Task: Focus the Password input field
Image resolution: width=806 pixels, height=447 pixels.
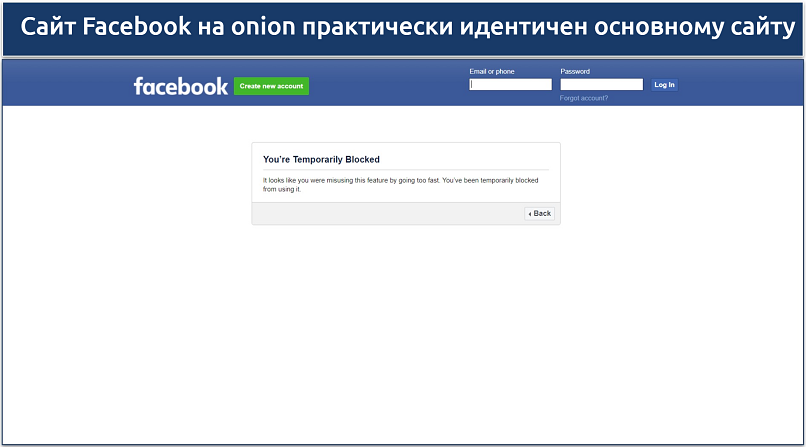Action: point(601,85)
